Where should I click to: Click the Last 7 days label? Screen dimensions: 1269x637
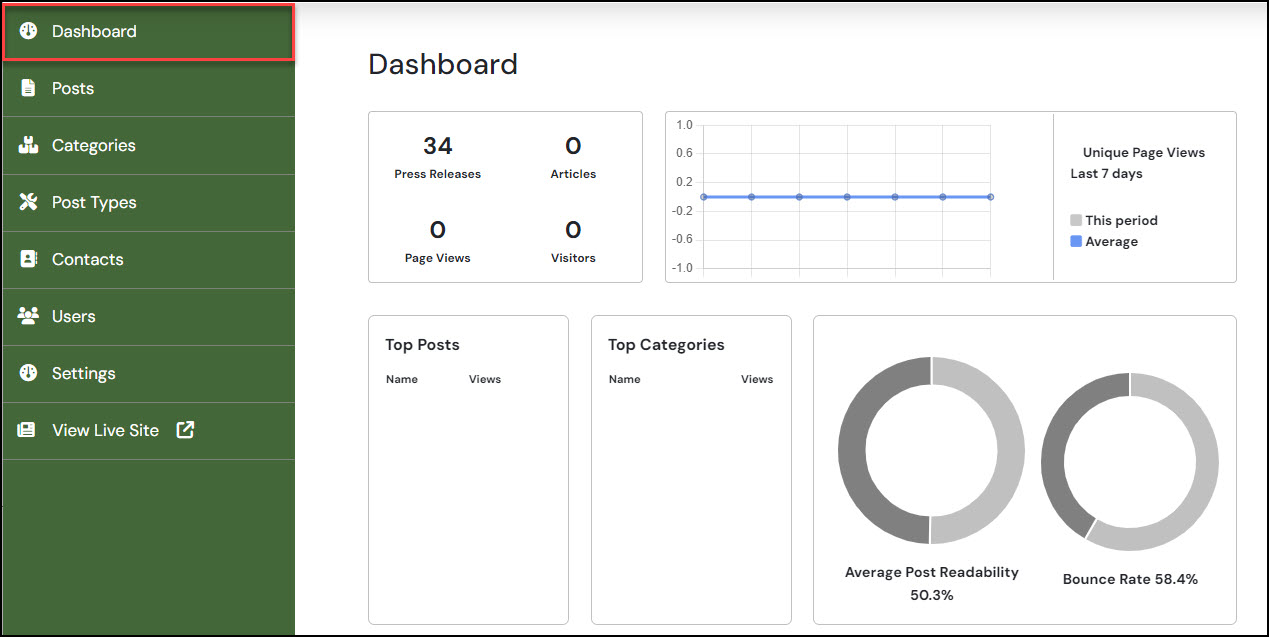pos(1106,173)
